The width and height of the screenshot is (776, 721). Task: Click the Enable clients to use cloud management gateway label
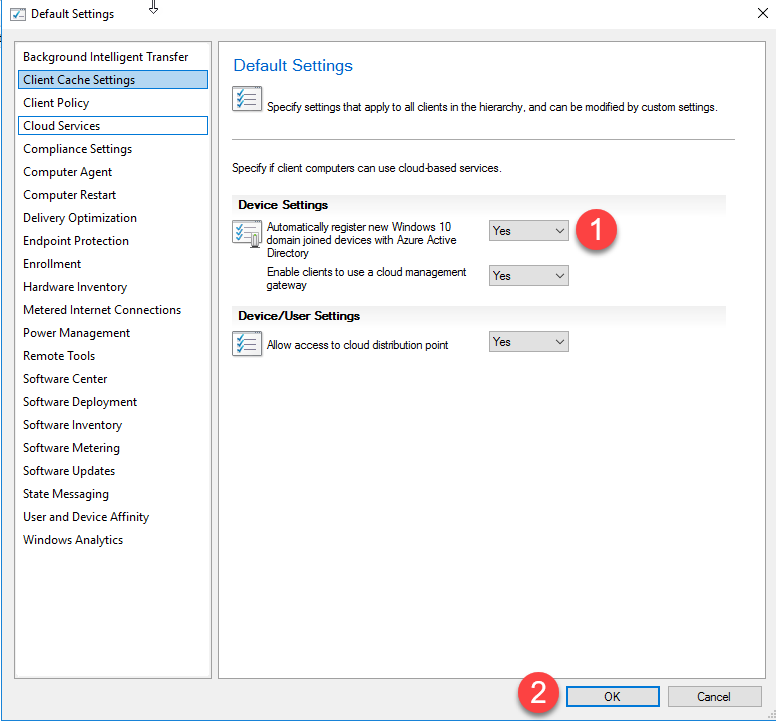pyautogui.click(x=366, y=279)
